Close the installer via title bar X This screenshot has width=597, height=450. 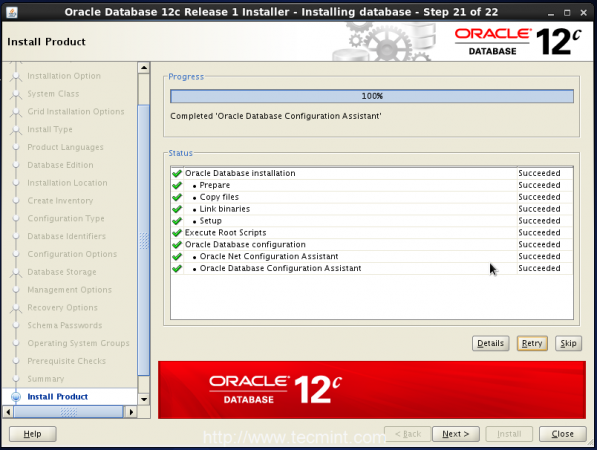coord(583,13)
